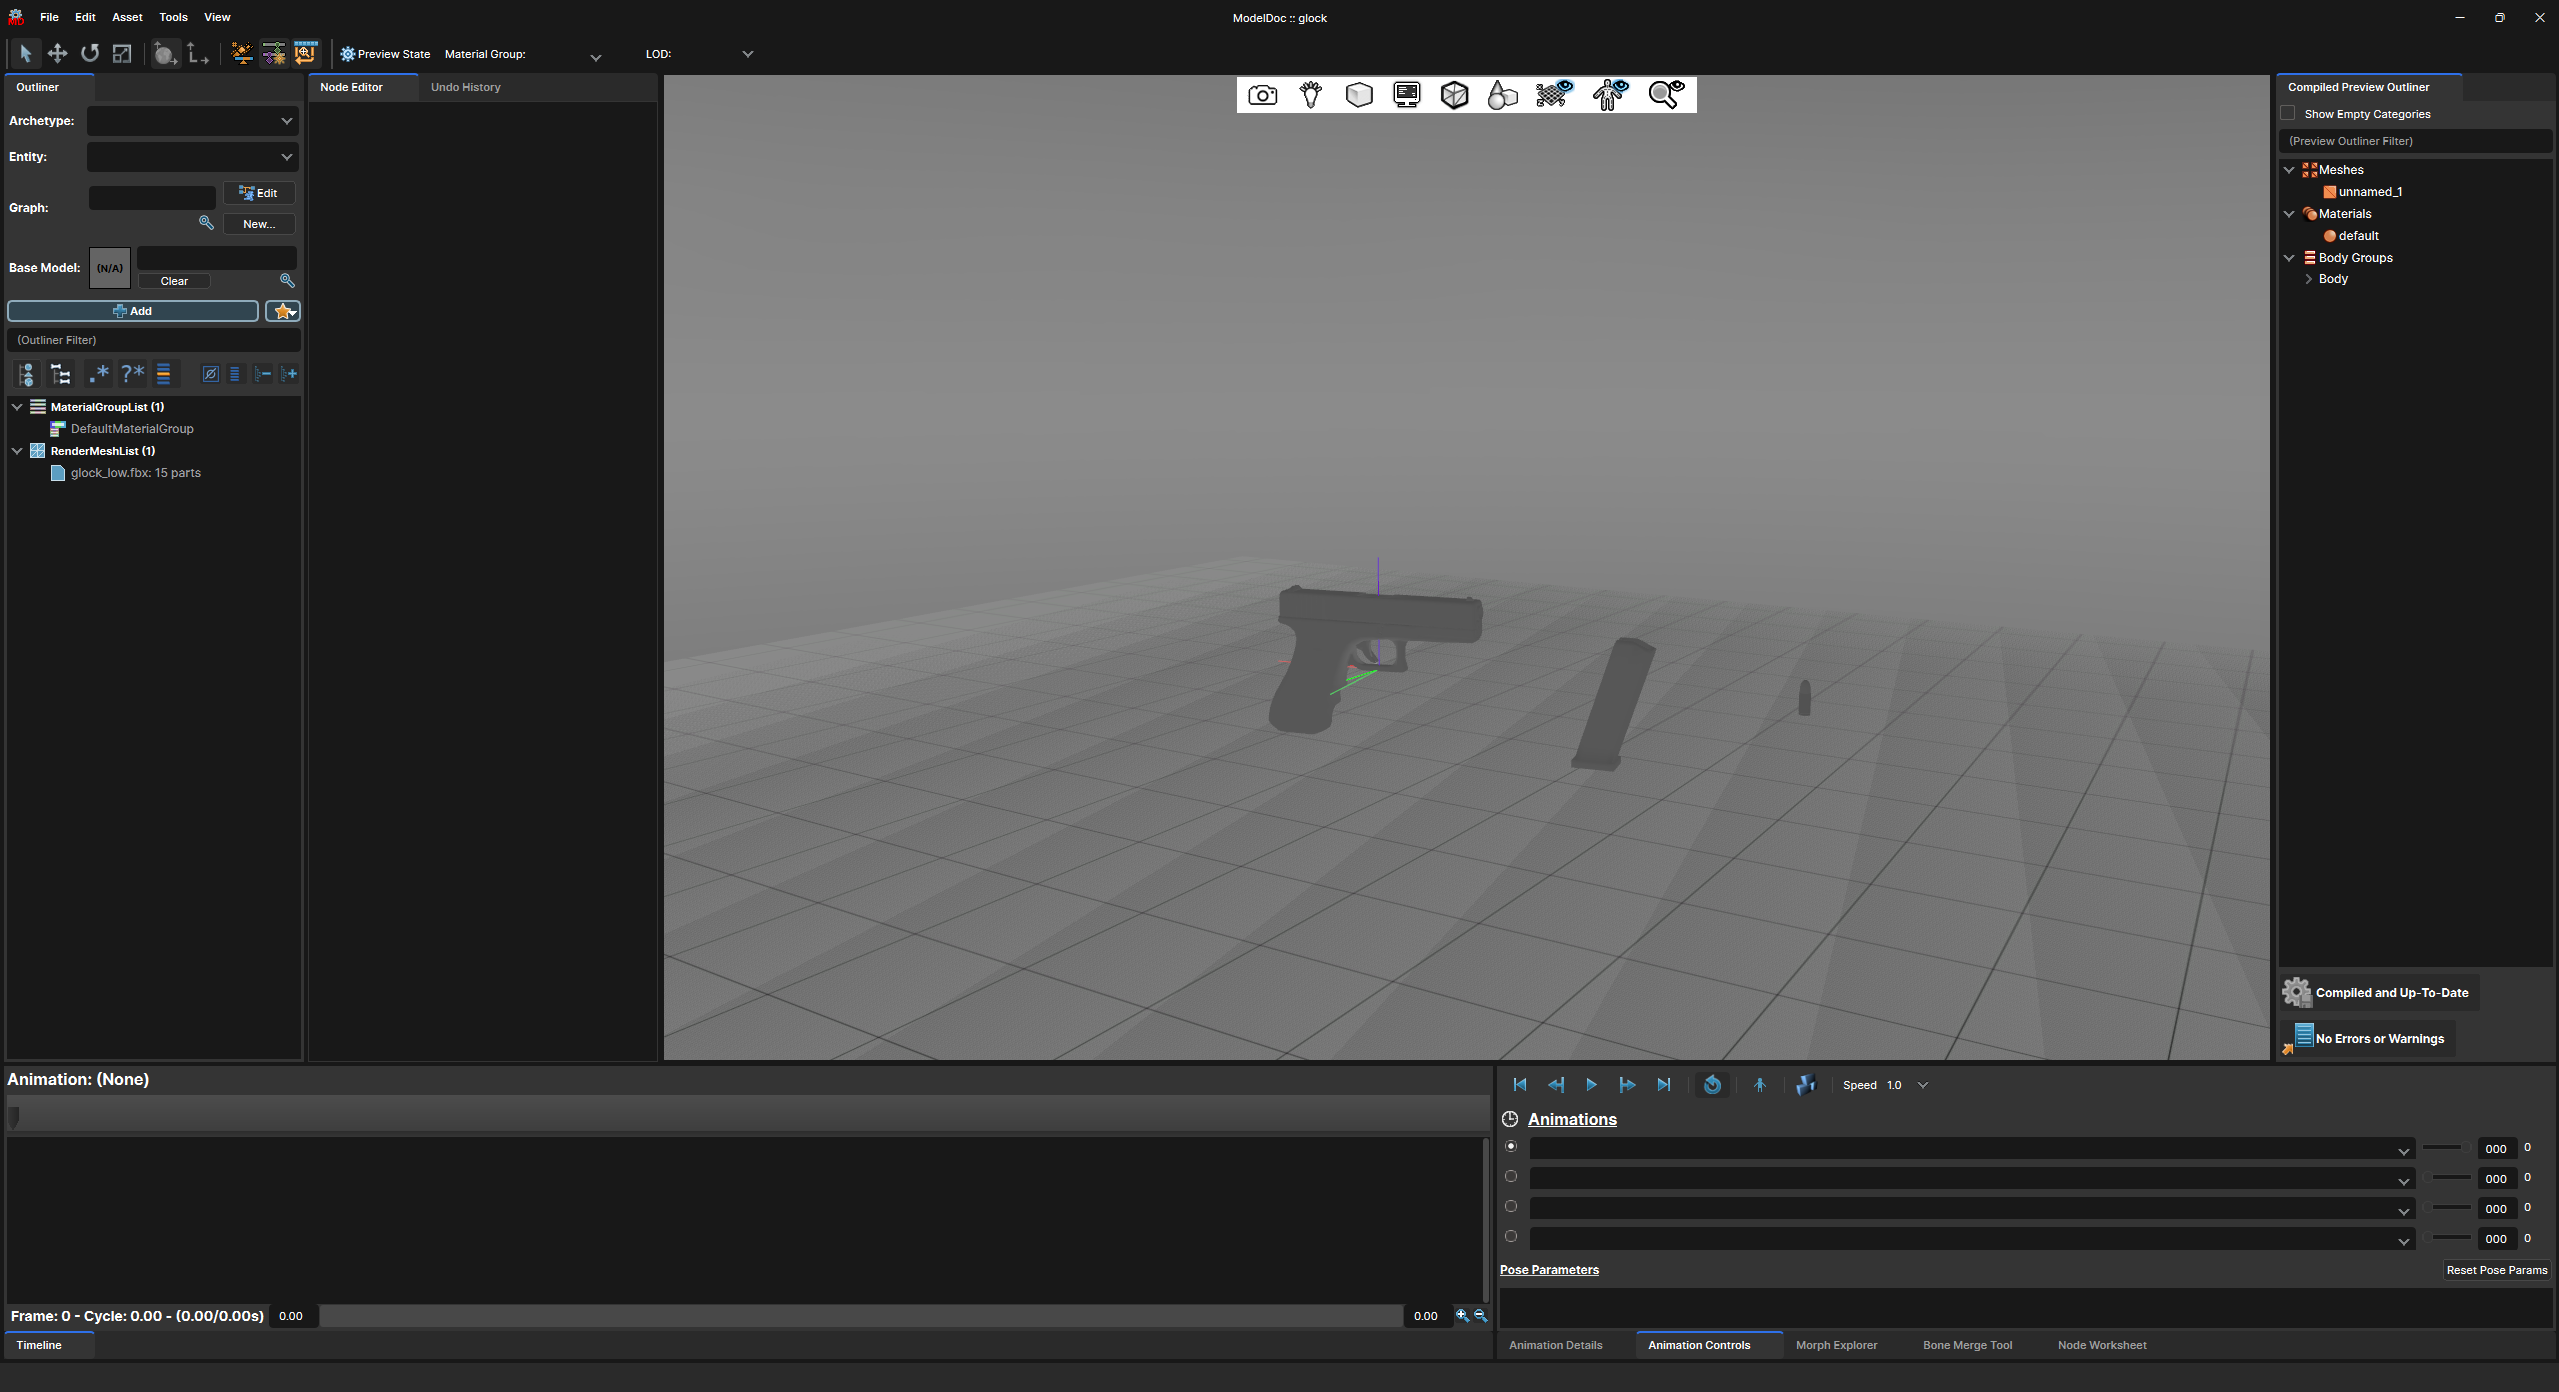Click the first animation weight slider

(x=2445, y=1148)
